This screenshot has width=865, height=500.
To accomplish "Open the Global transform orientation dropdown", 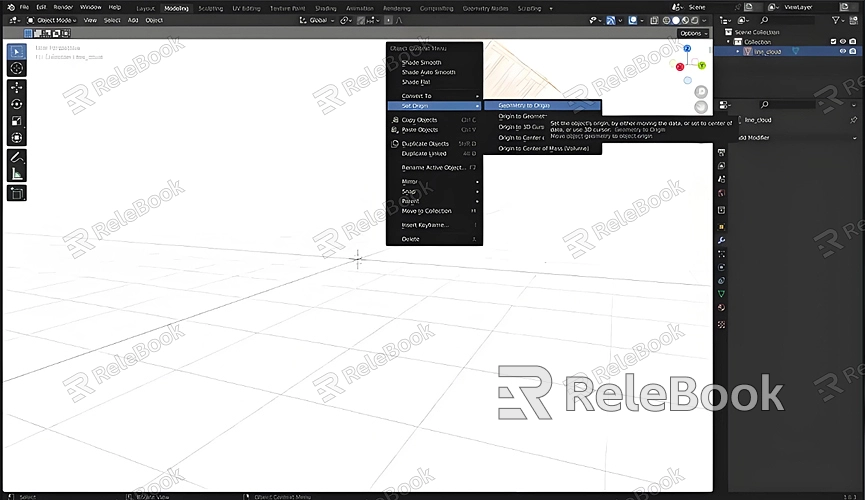I will coord(317,20).
